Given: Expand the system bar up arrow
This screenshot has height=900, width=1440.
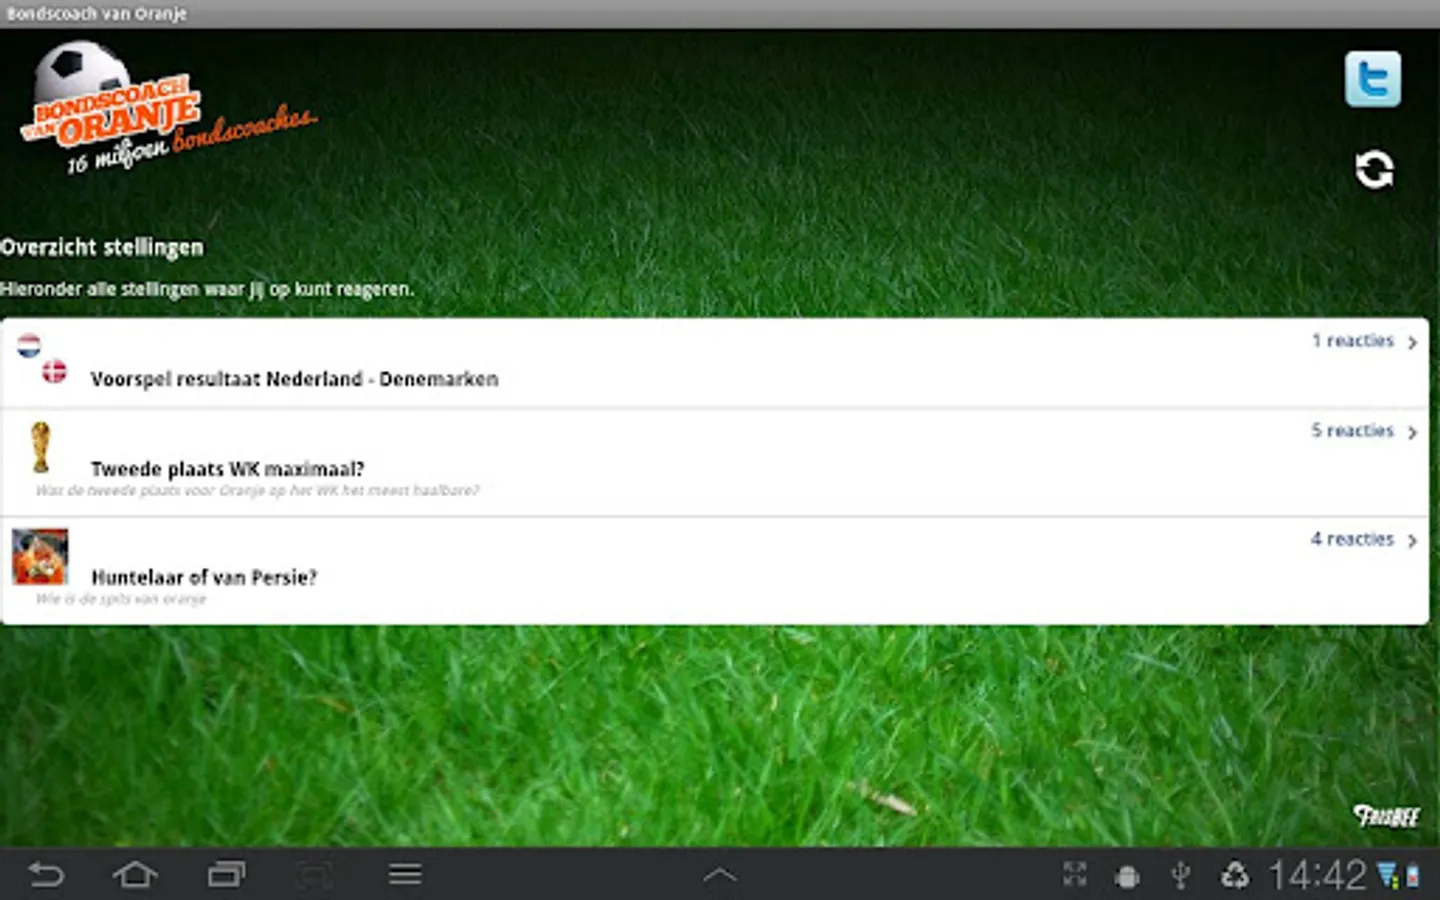Looking at the screenshot, I should (x=720, y=876).
